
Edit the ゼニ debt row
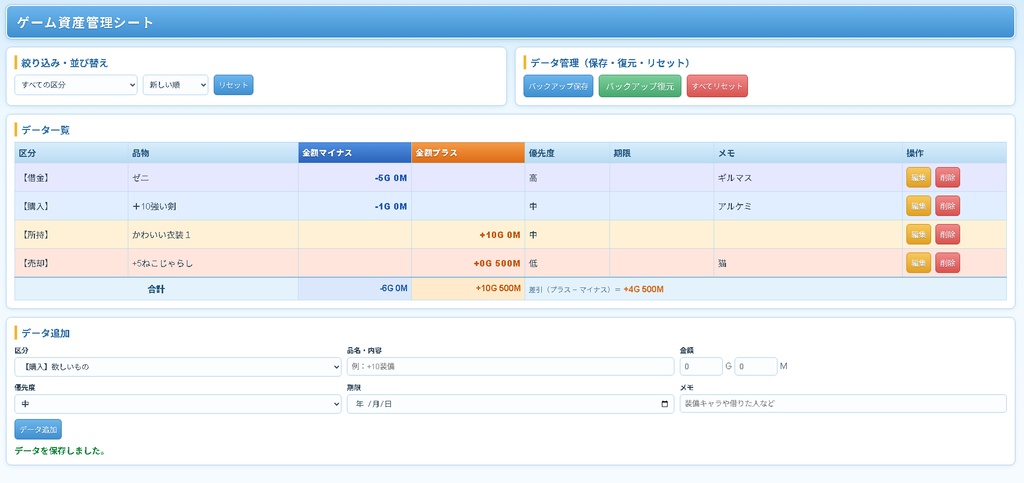pyautogui.click(x=918, y=178)
